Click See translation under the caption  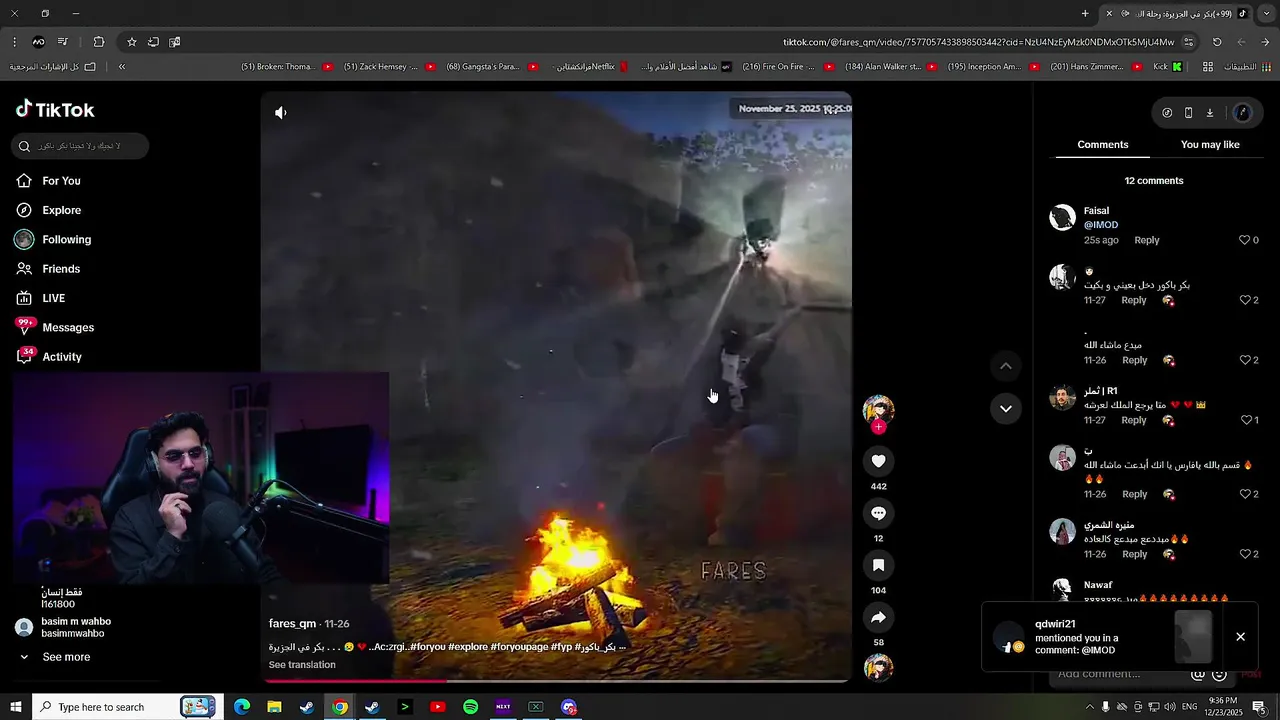(302, 665)
